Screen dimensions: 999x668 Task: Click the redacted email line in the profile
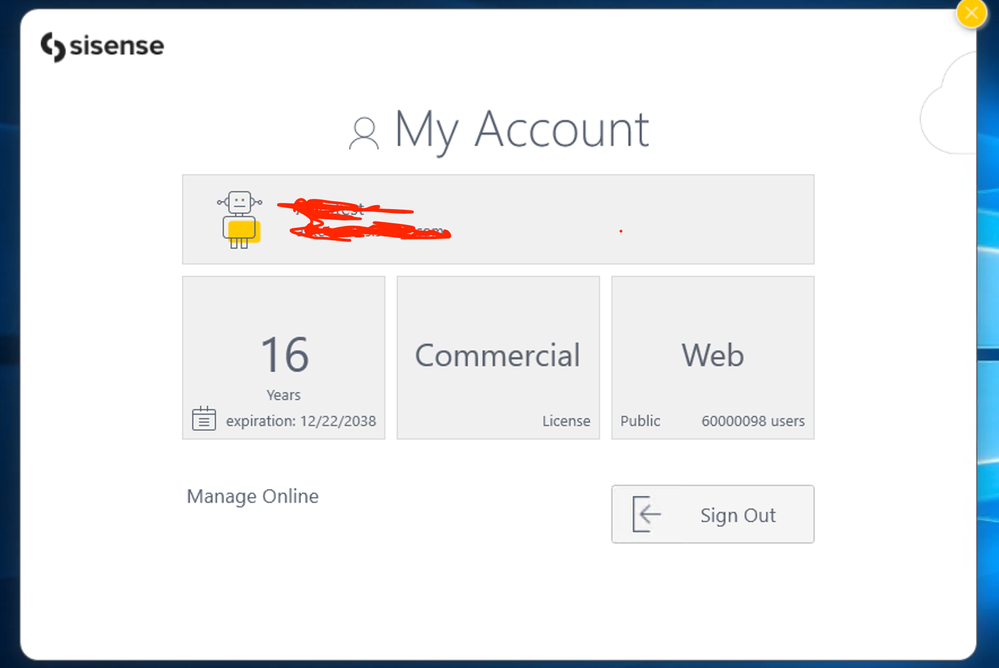[370, 232]
